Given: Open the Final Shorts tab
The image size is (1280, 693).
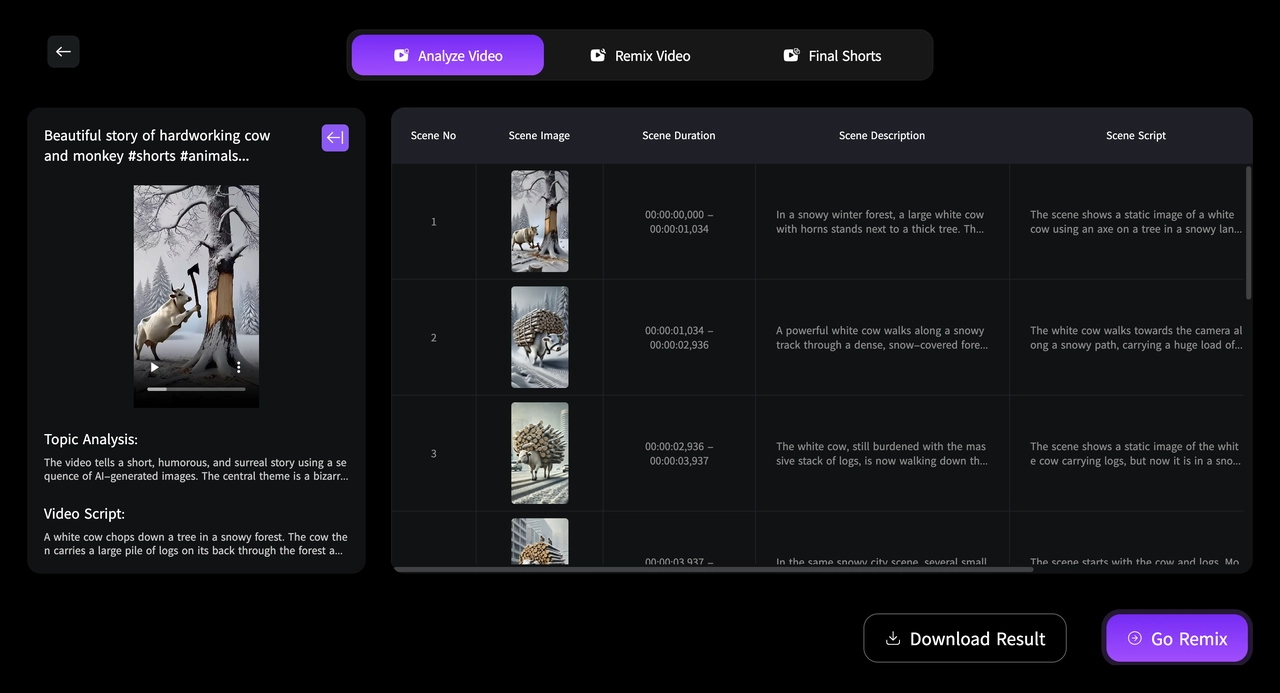Looking at the screenshot, I should click(832, 55).
